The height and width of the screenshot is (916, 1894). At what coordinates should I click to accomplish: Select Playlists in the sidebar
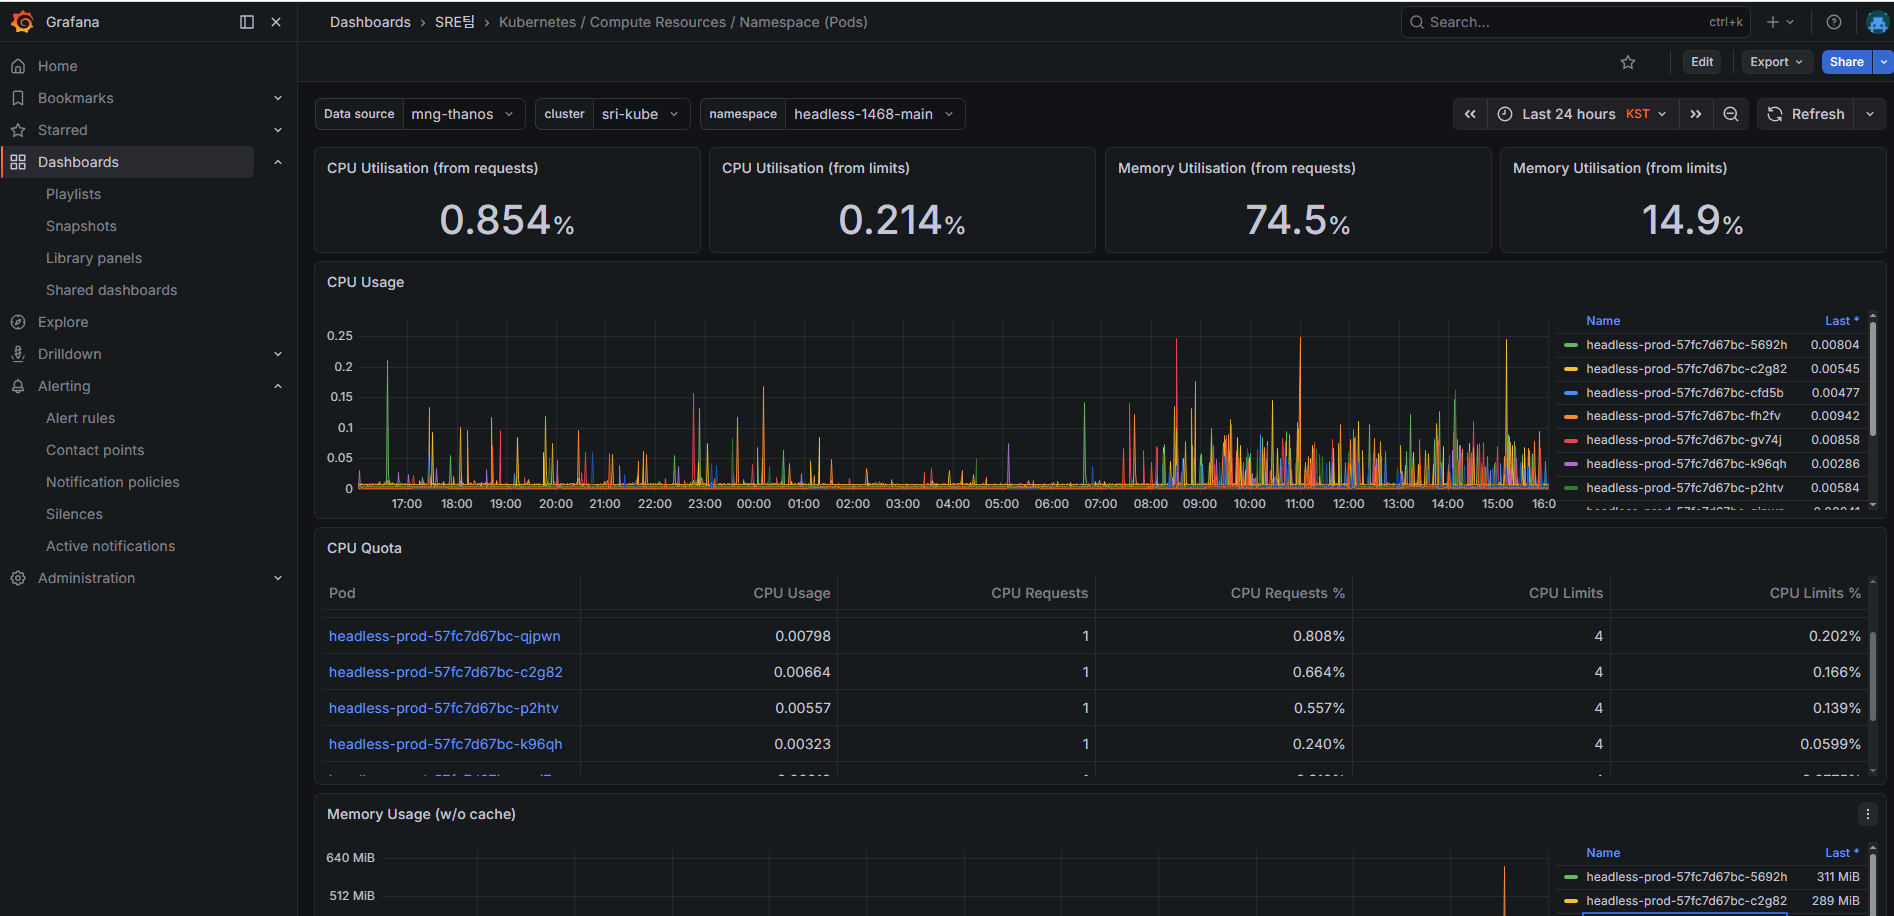pyautogui.click(x=73, y=193)
